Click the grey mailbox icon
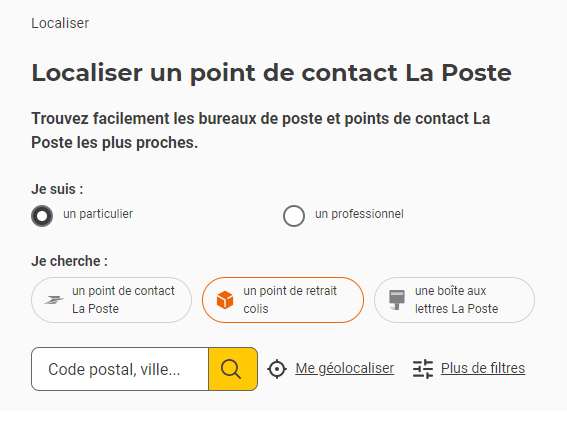This screenshot has width=567, height=432. tap(397, 300)
